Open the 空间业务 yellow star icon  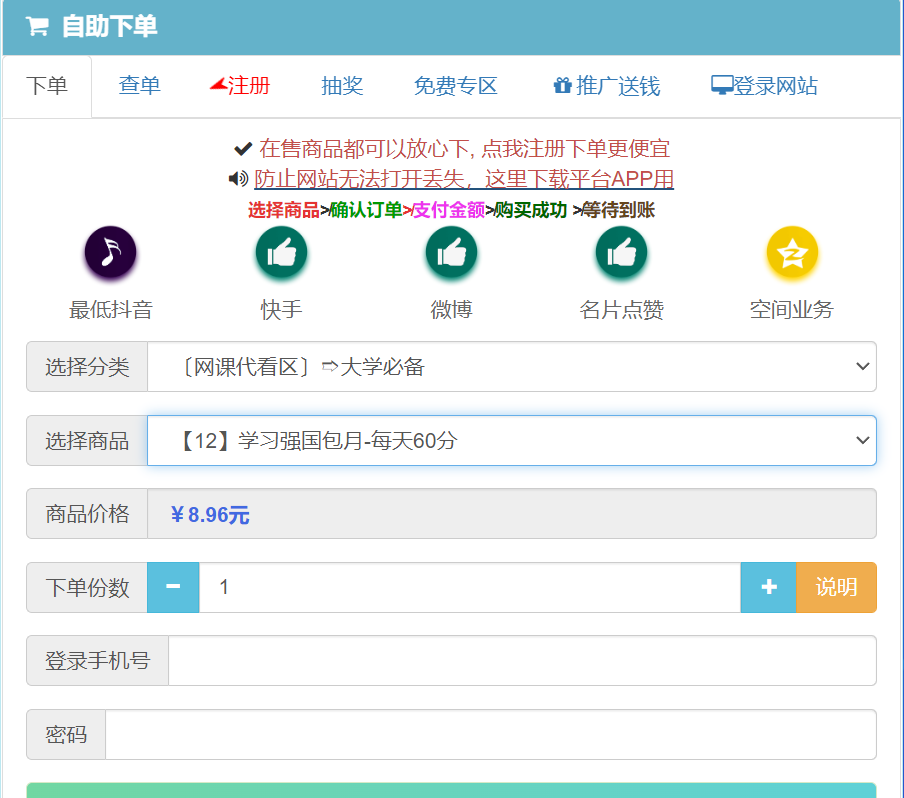click(x=792, y=252)
